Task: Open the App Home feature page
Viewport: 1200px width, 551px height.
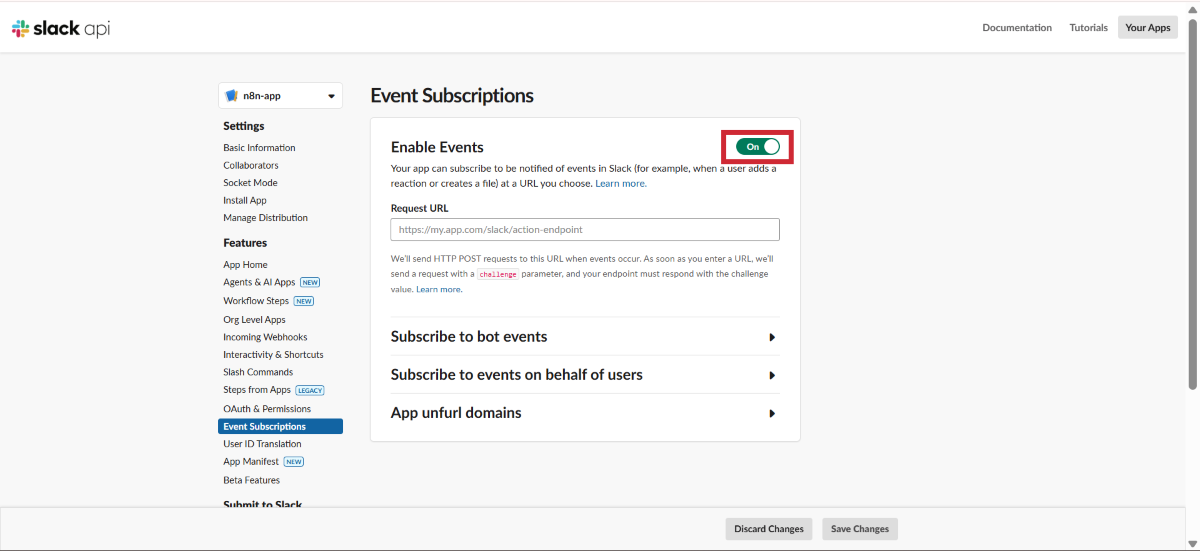Action: pos(245,265)
